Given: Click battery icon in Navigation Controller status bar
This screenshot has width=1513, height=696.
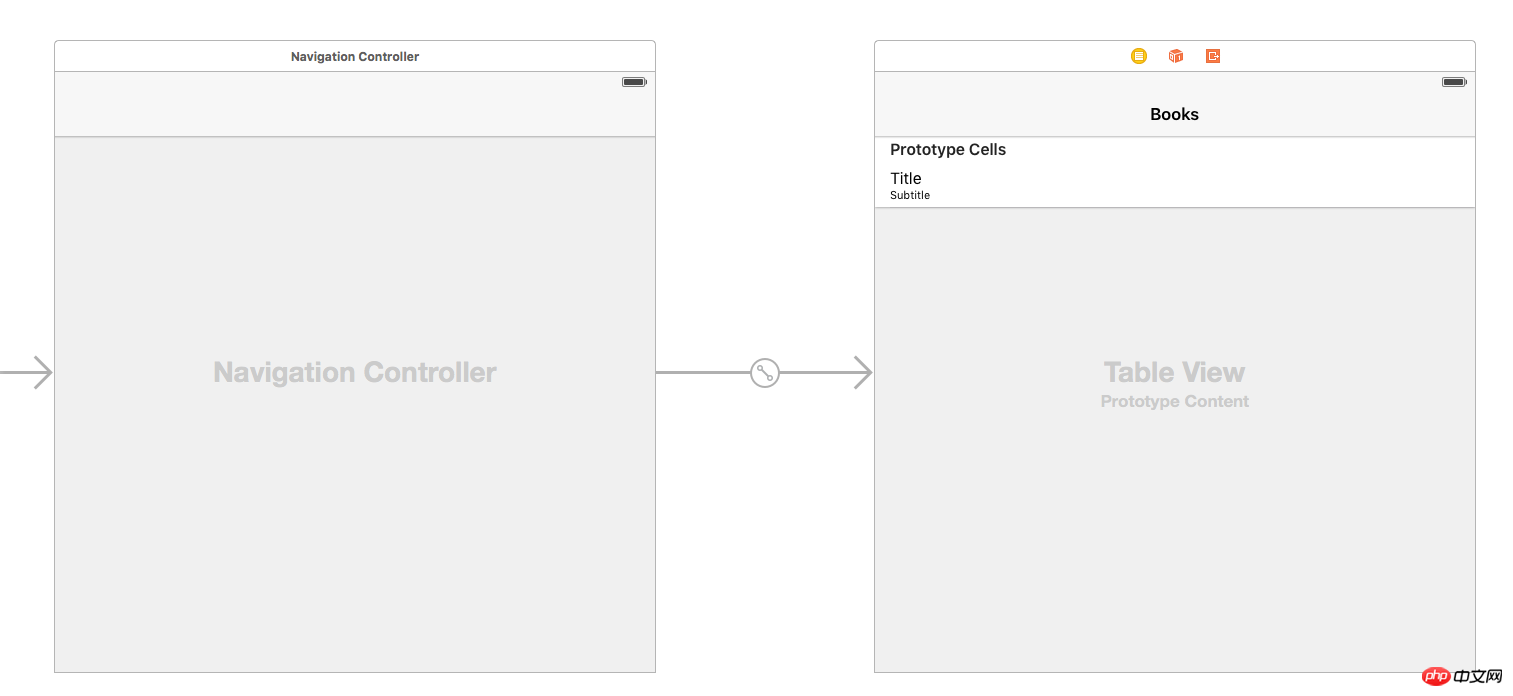Looking at the screenshot, I should pos(634,82).
